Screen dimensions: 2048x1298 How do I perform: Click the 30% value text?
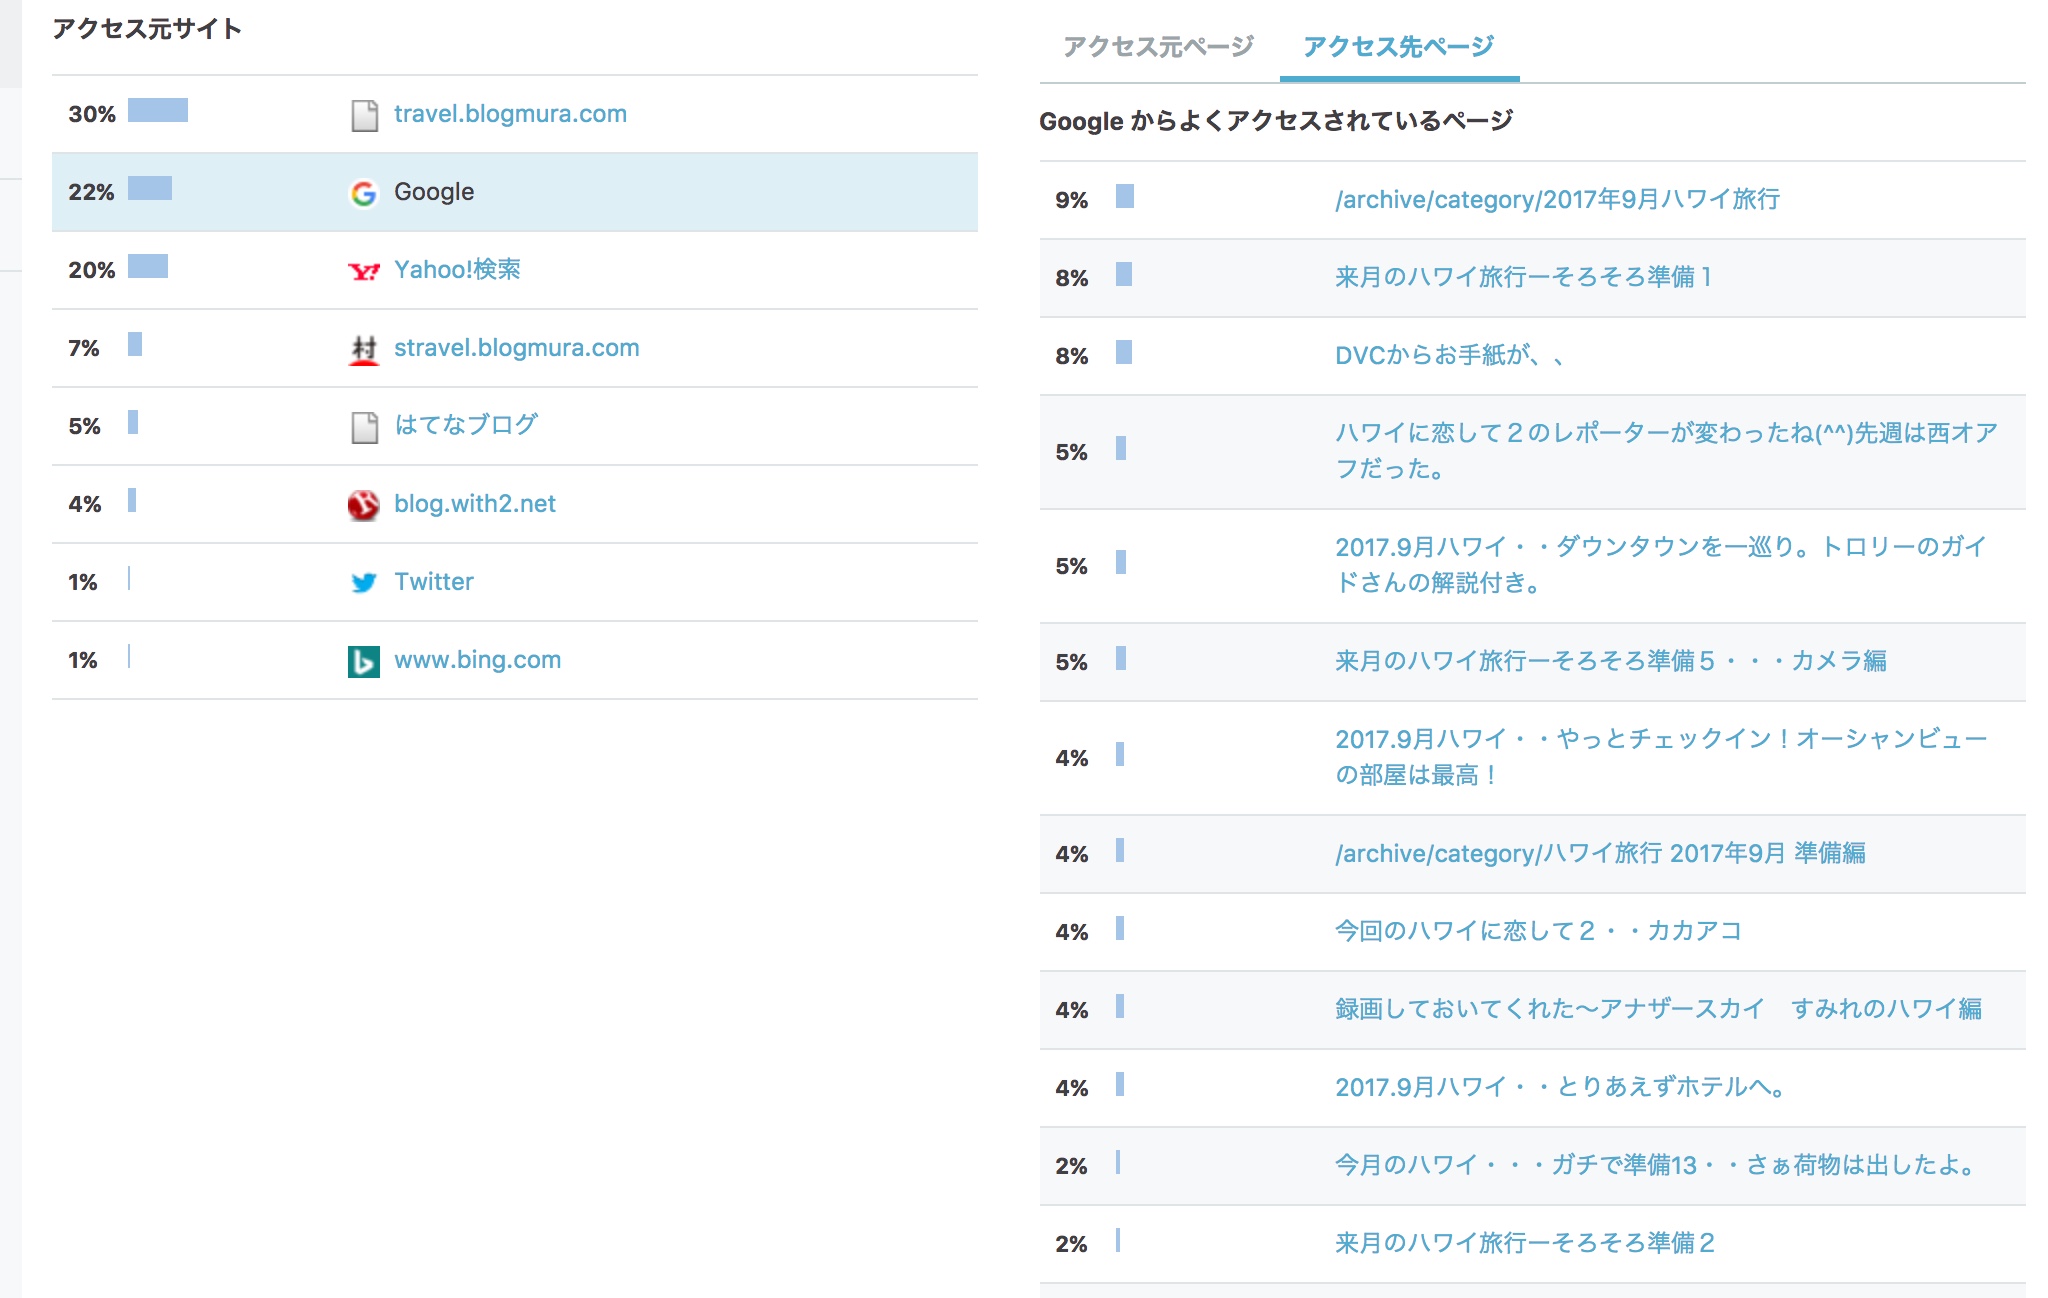coord(92,114)
